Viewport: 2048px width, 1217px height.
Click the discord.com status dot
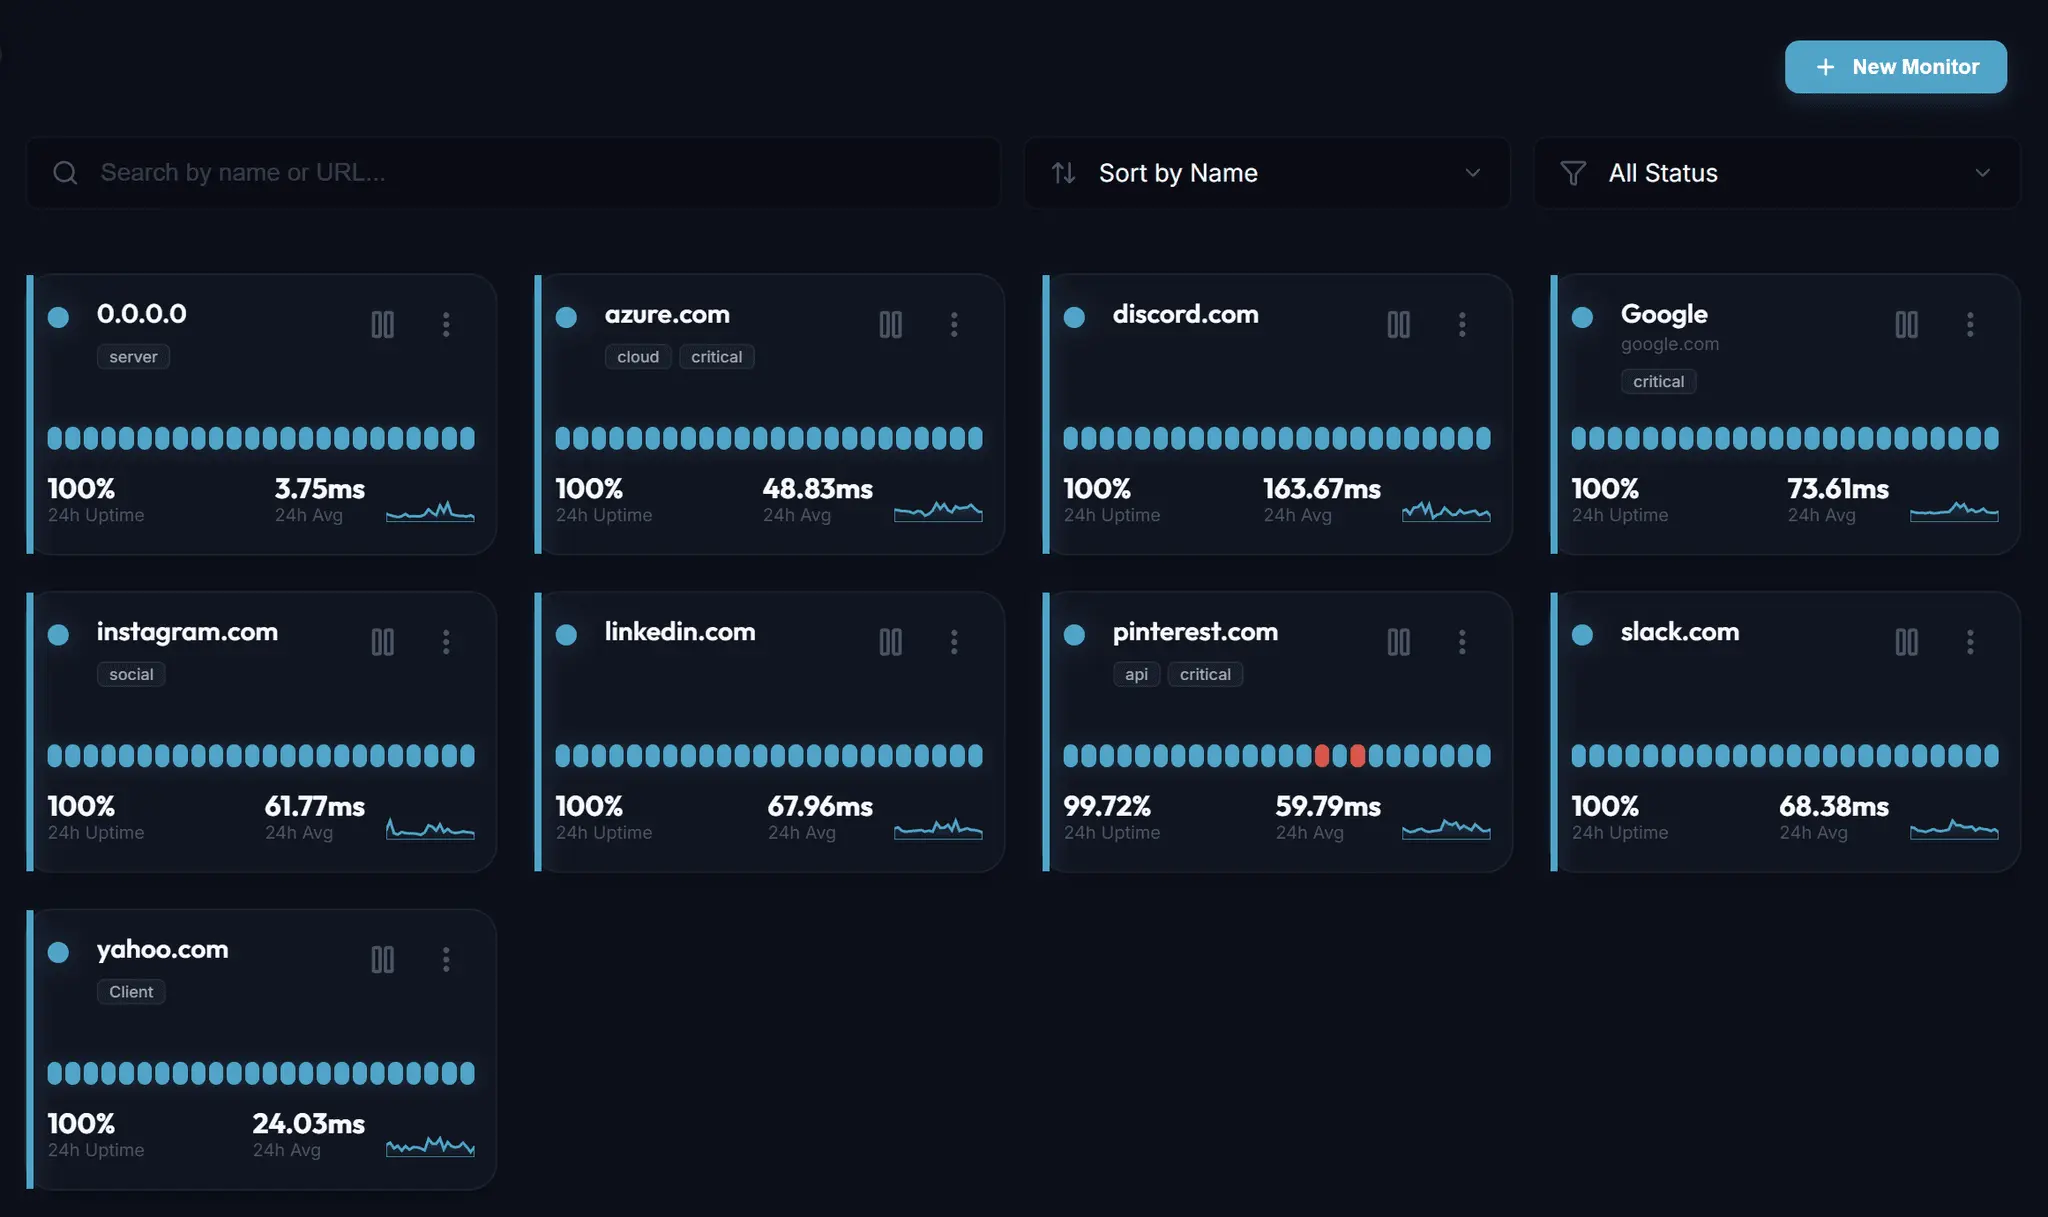[x=1075, y=317]
